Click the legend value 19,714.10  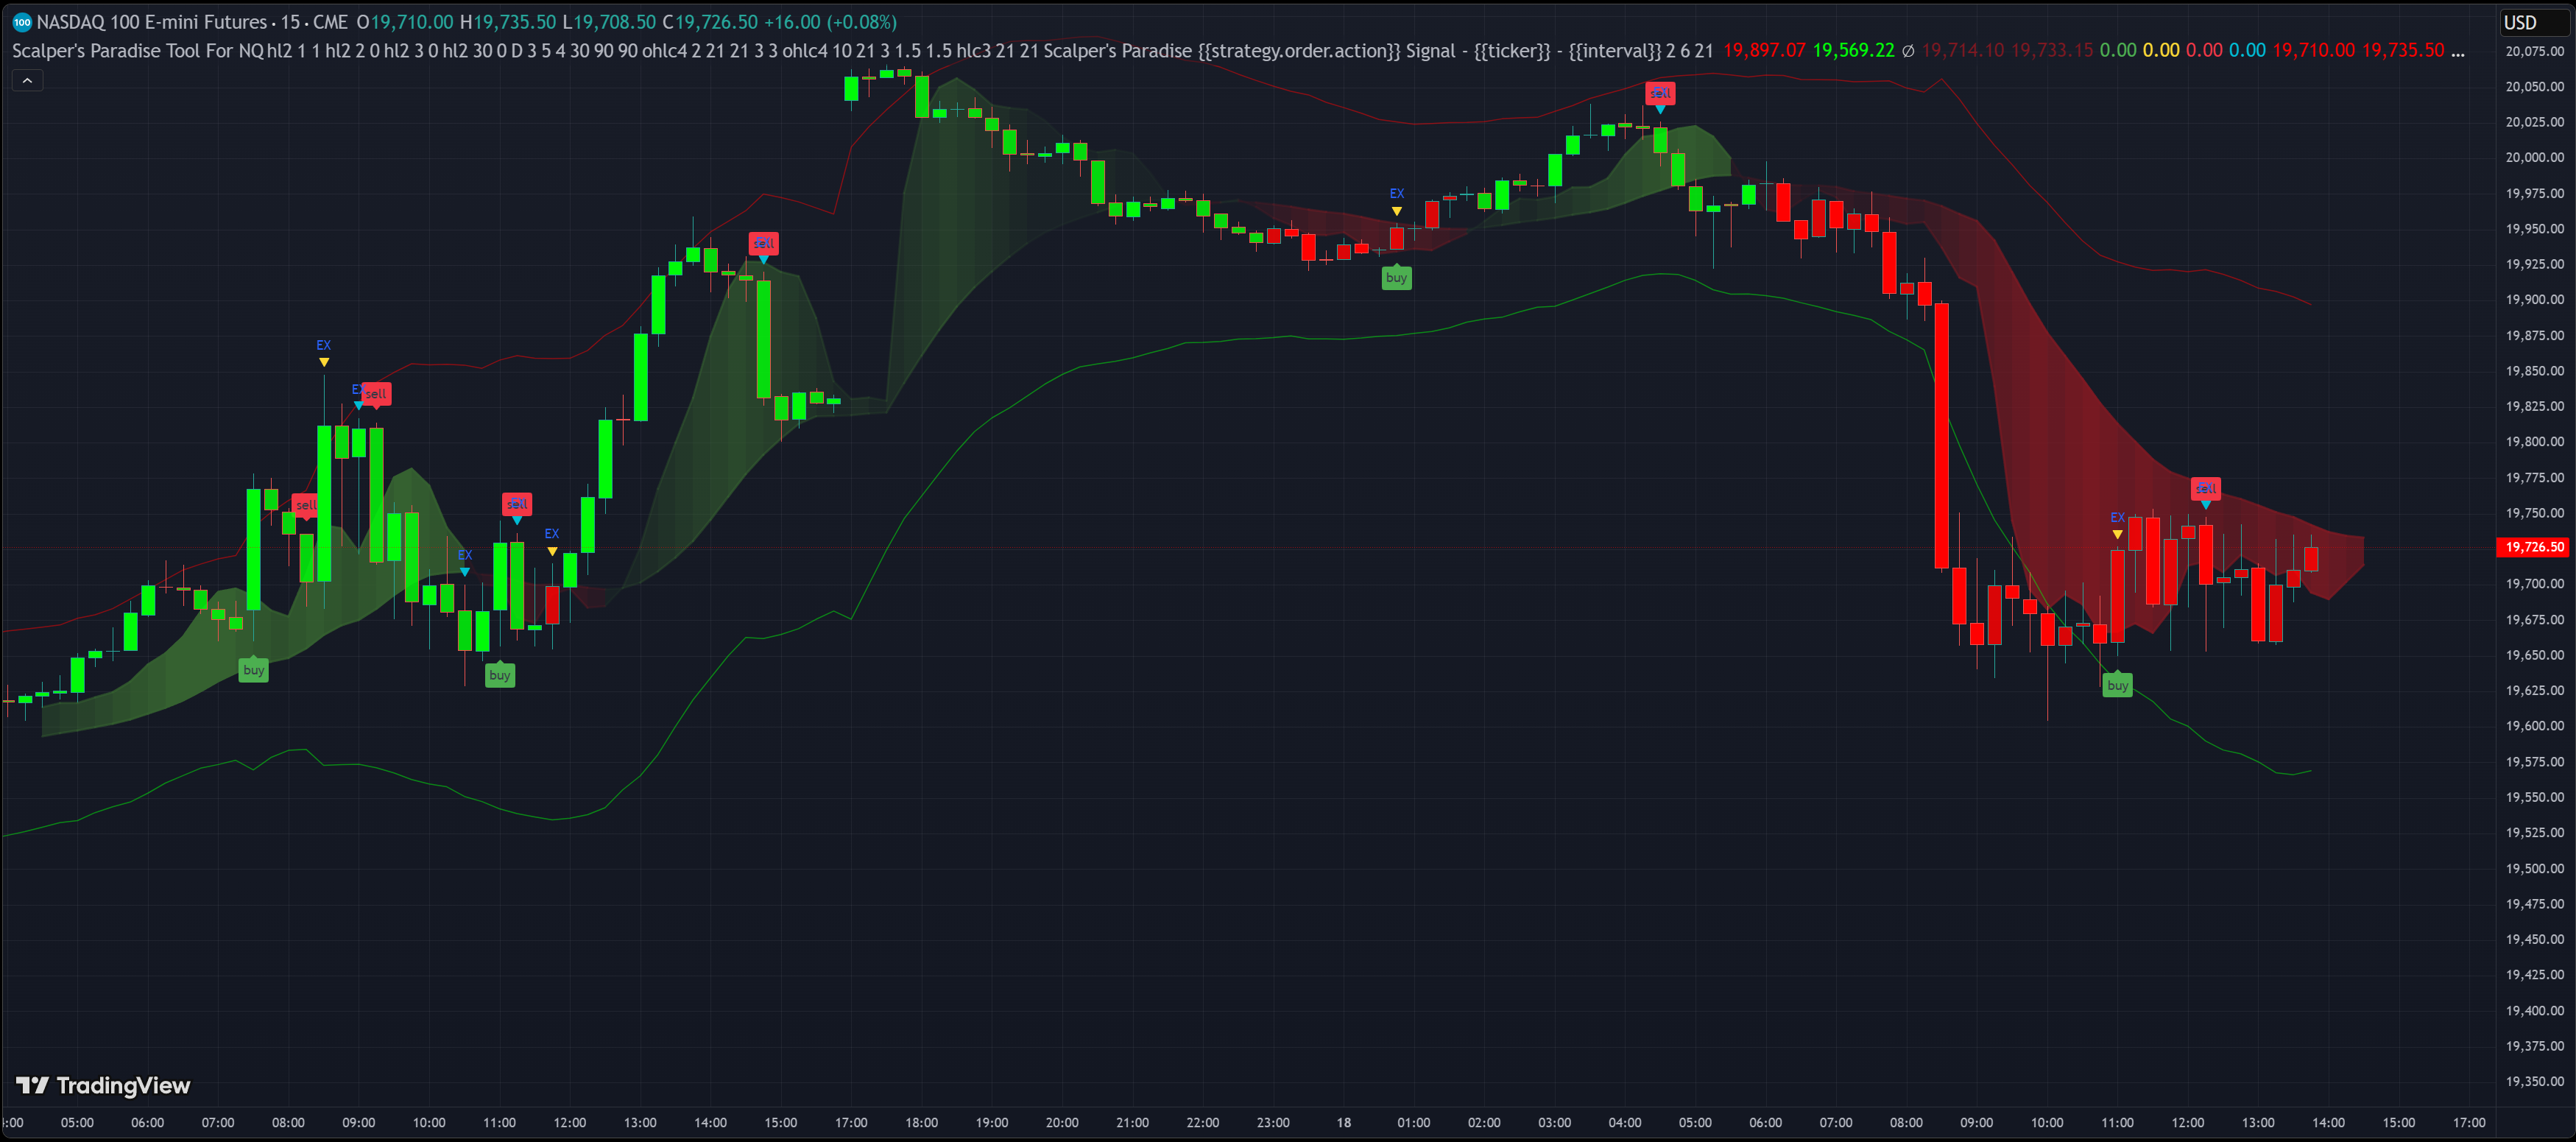1963,50
